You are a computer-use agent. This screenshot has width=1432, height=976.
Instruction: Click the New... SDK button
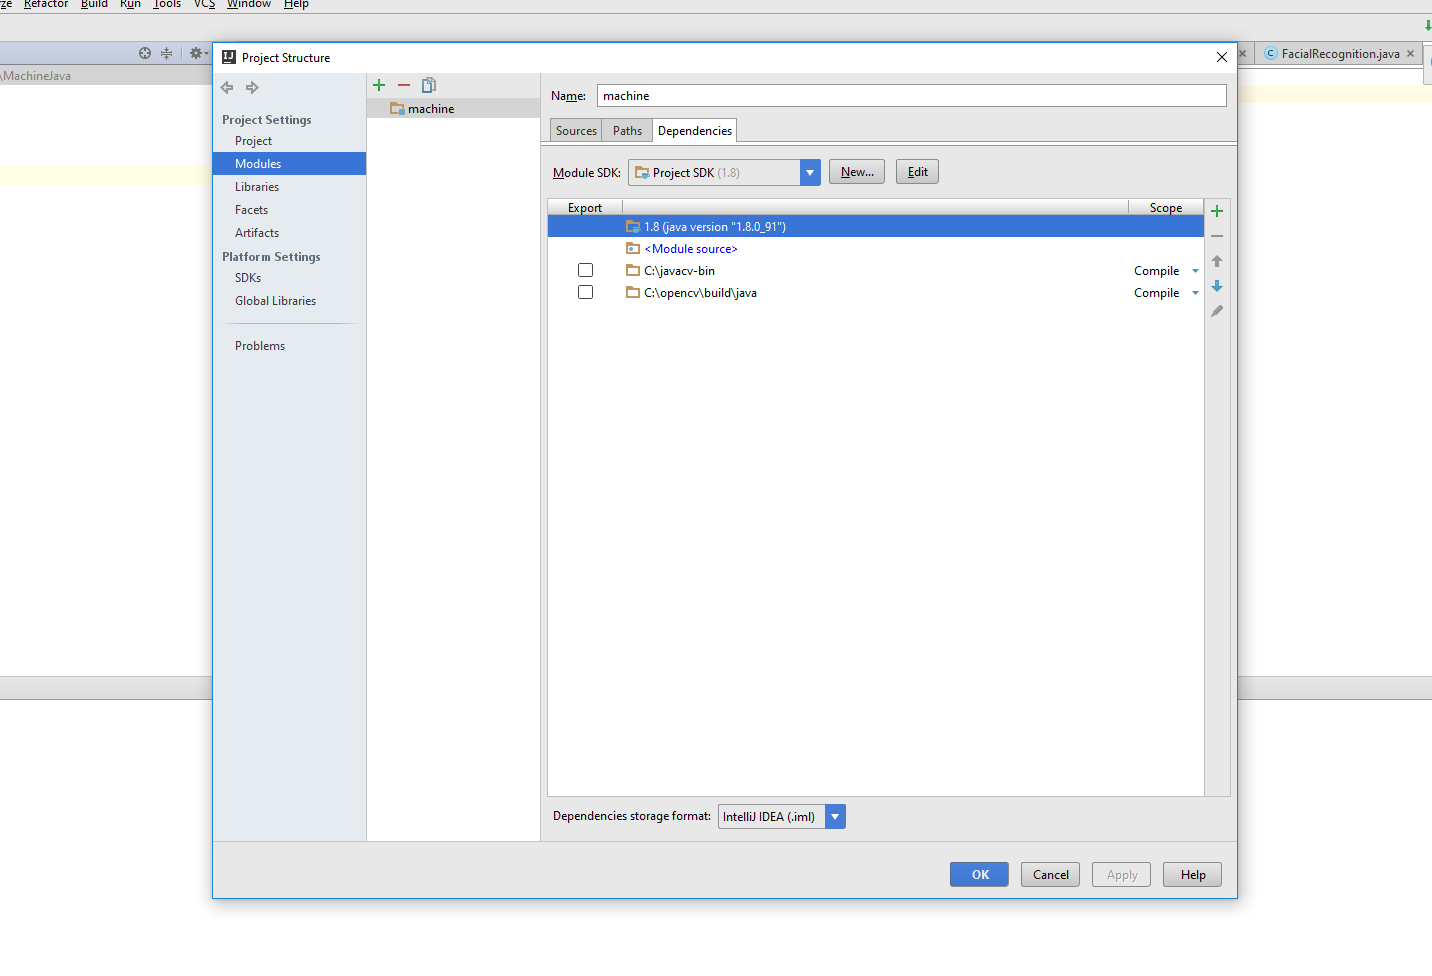857,172
